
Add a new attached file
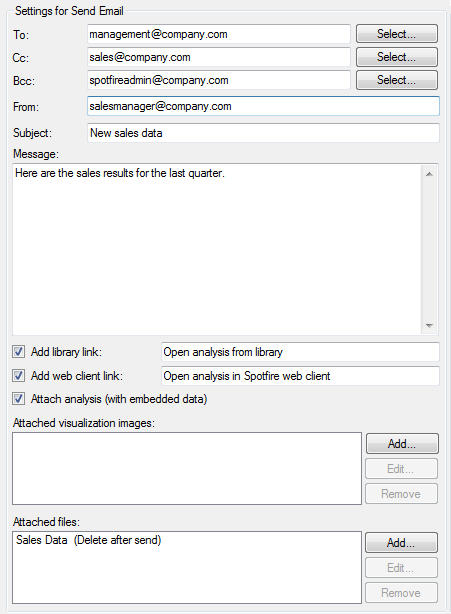401,543
